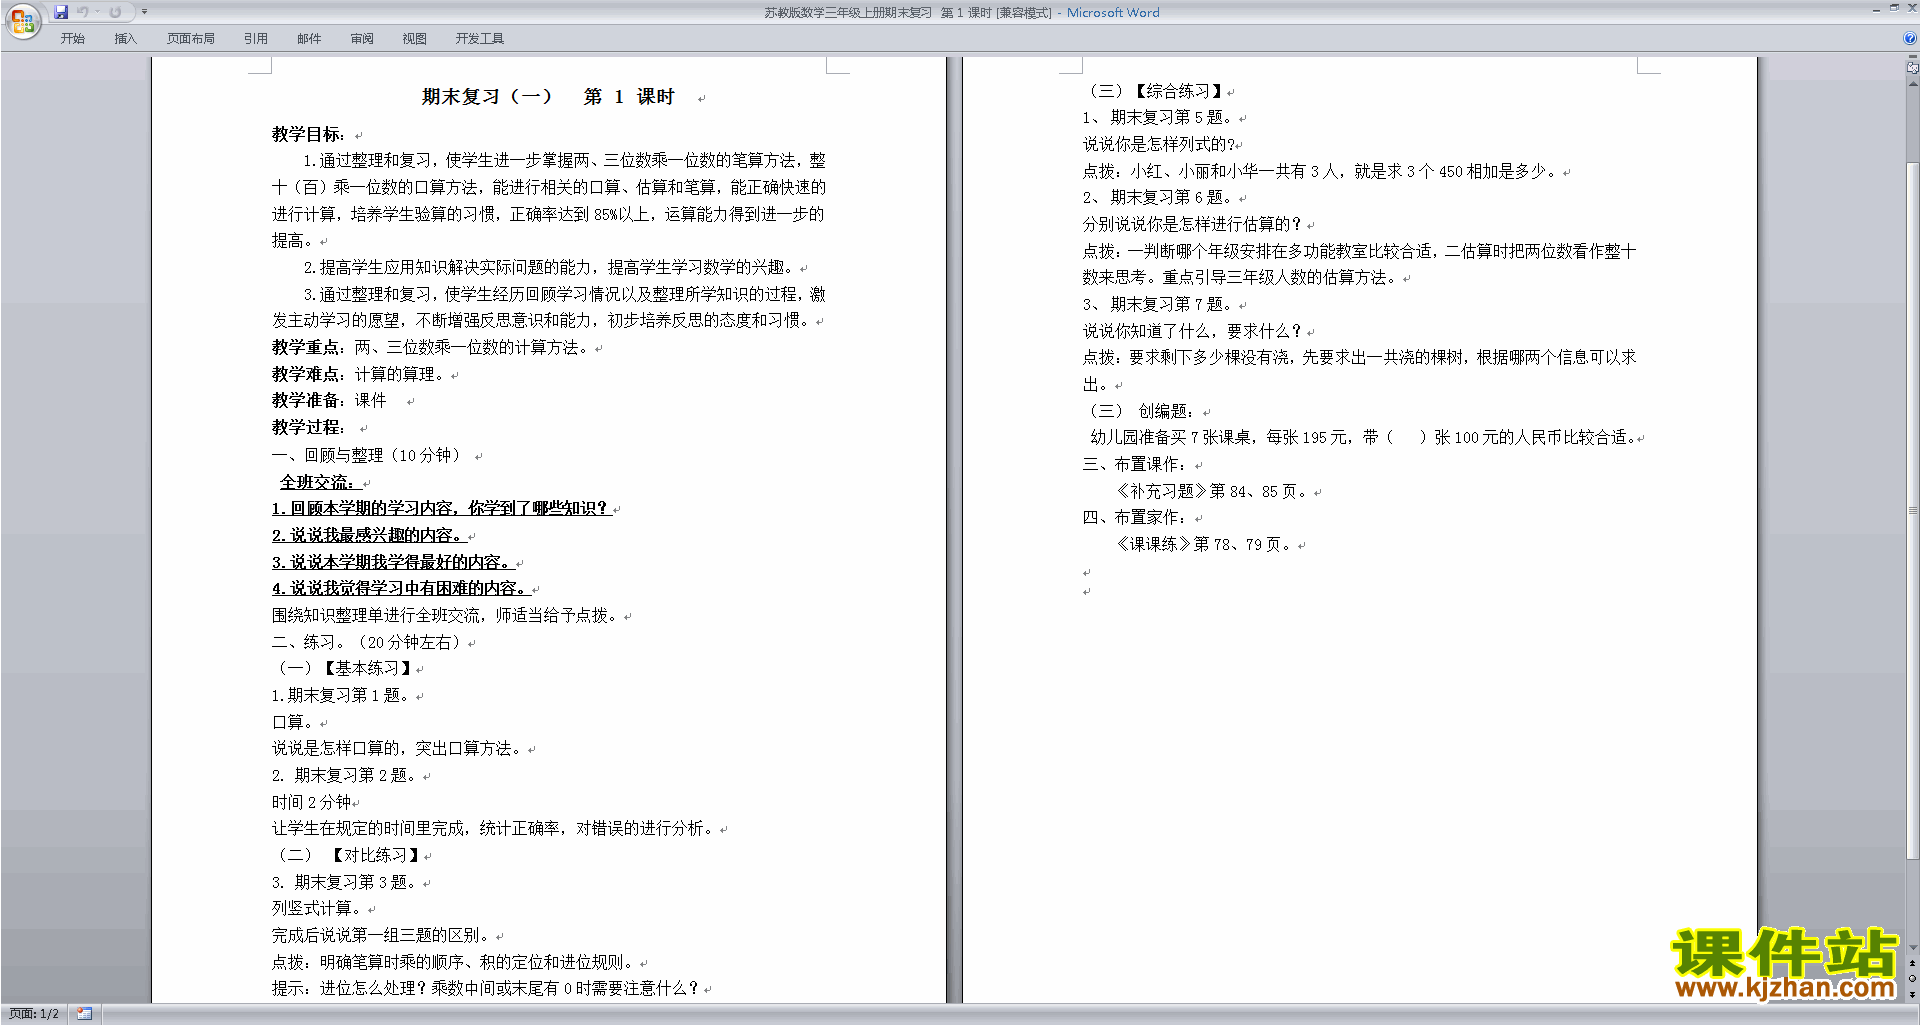The width and height of the screenshot is (1920, 1025).
Task: Click underlined line 1.回顾本学期的学习内容
Action: 441,508
